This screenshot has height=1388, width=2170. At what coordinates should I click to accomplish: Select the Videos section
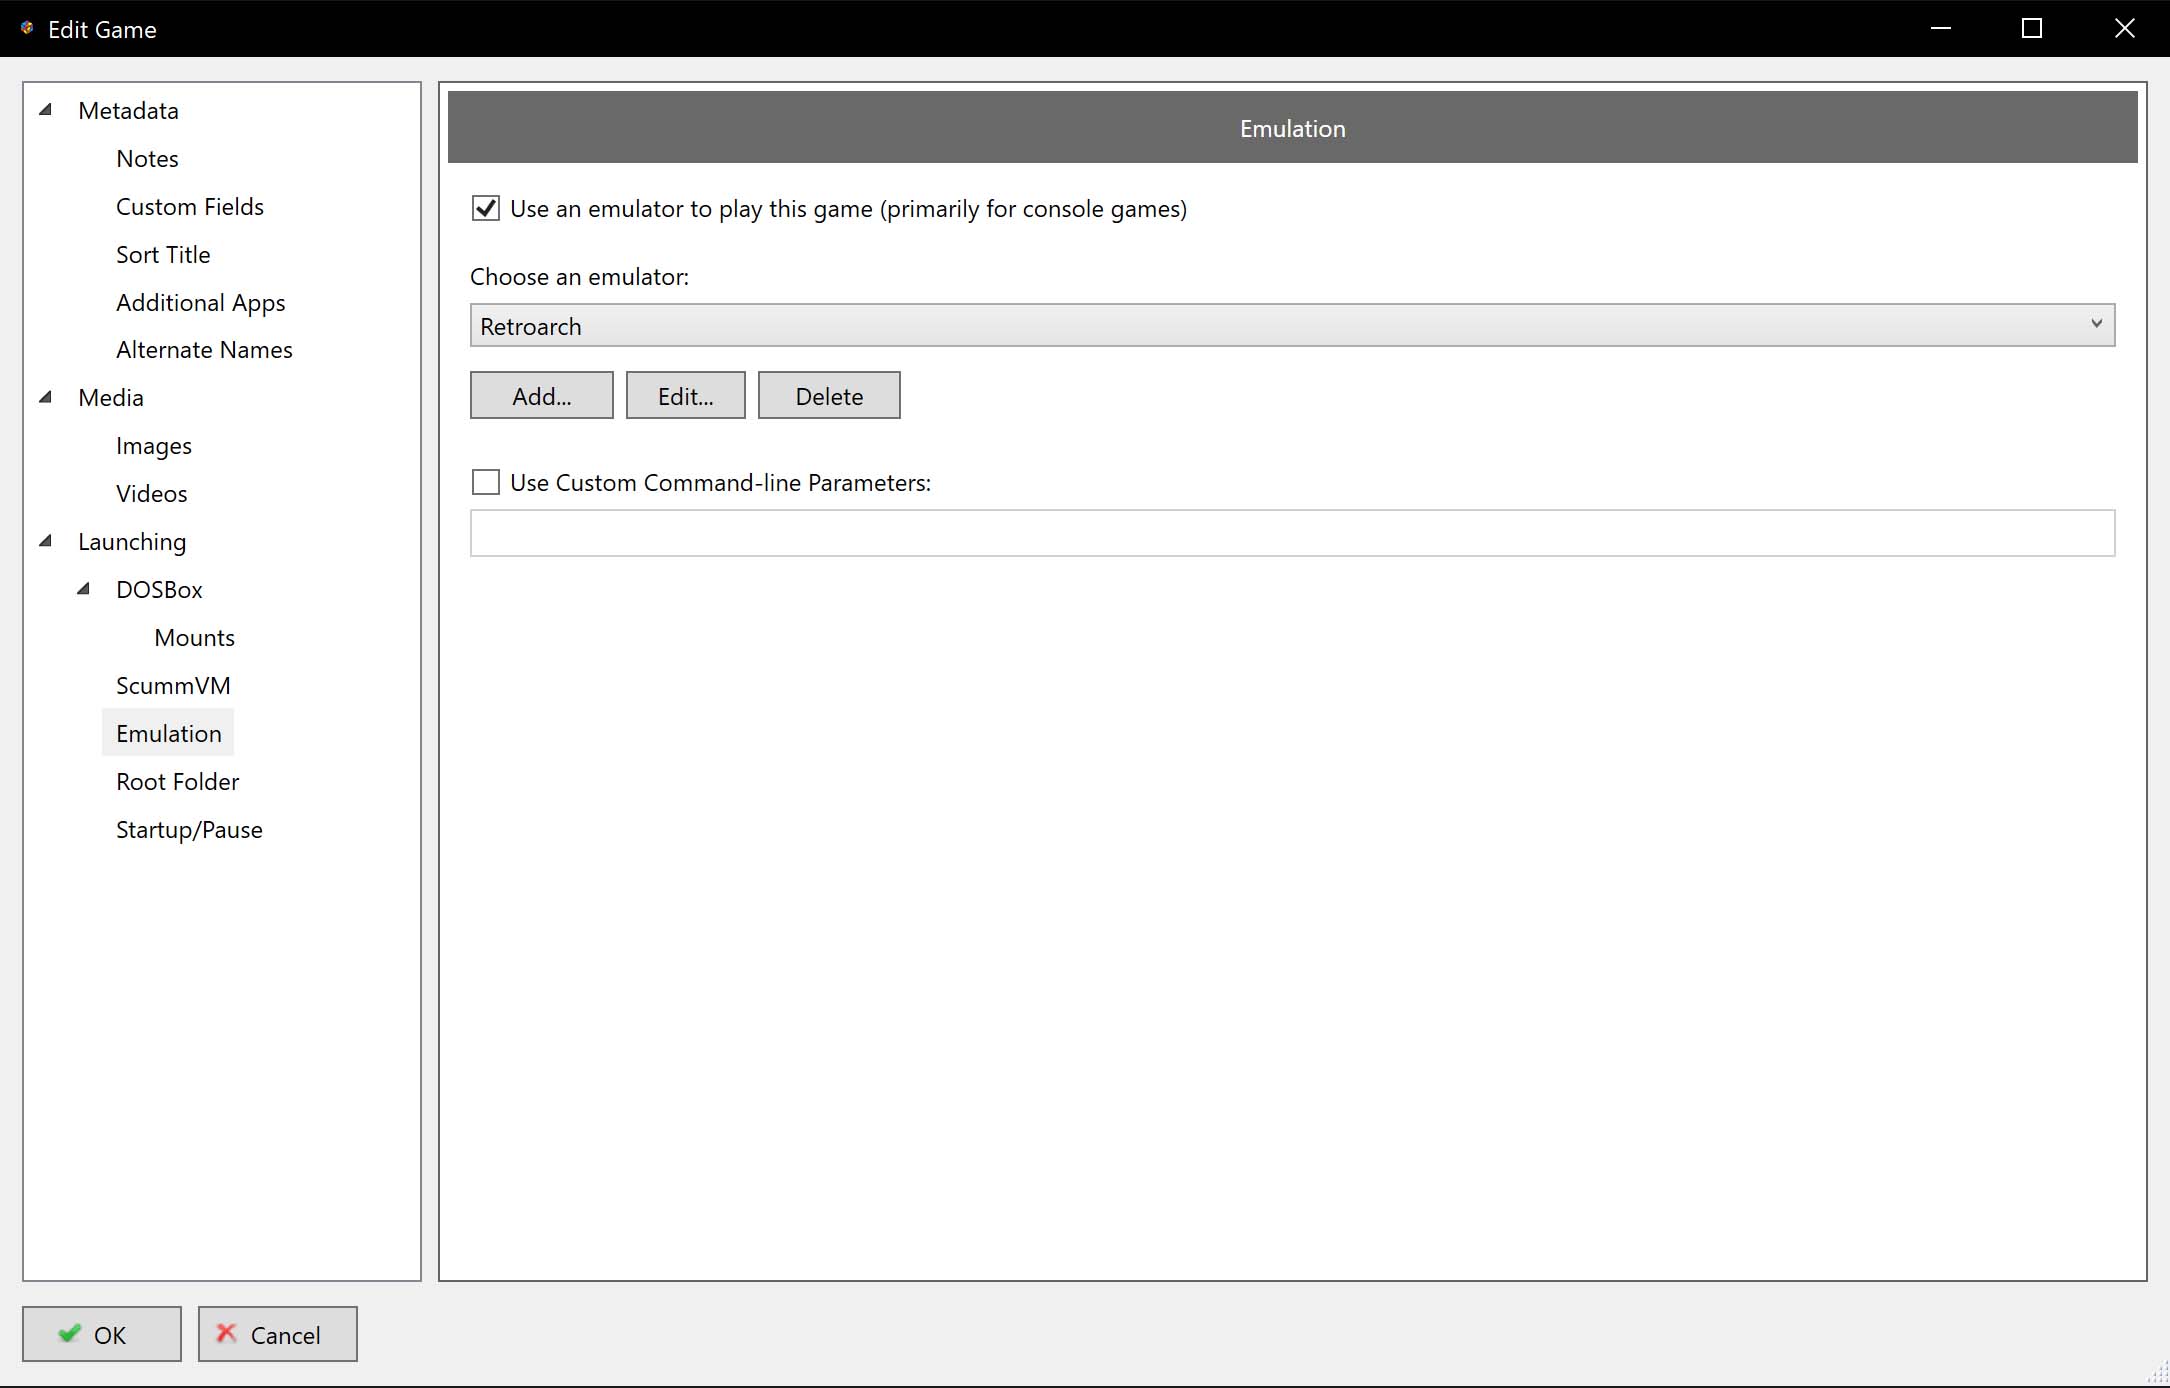(152, 494)
